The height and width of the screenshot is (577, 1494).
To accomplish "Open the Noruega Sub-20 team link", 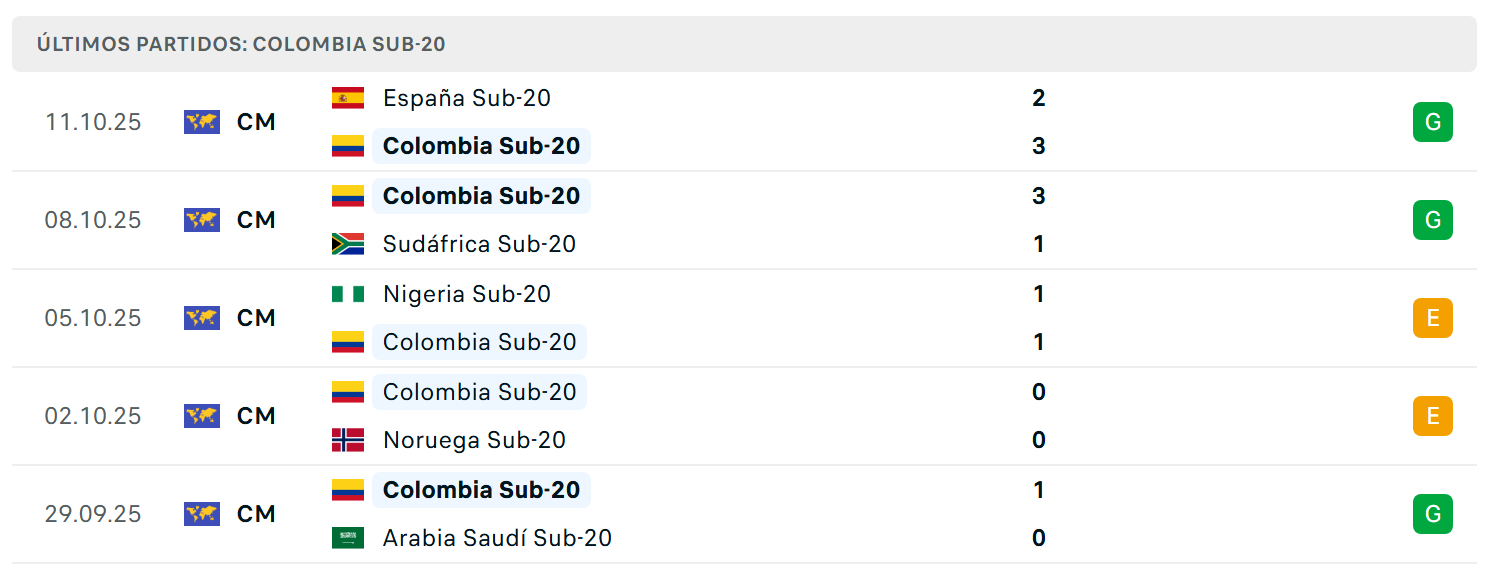I will click(474, 440).
